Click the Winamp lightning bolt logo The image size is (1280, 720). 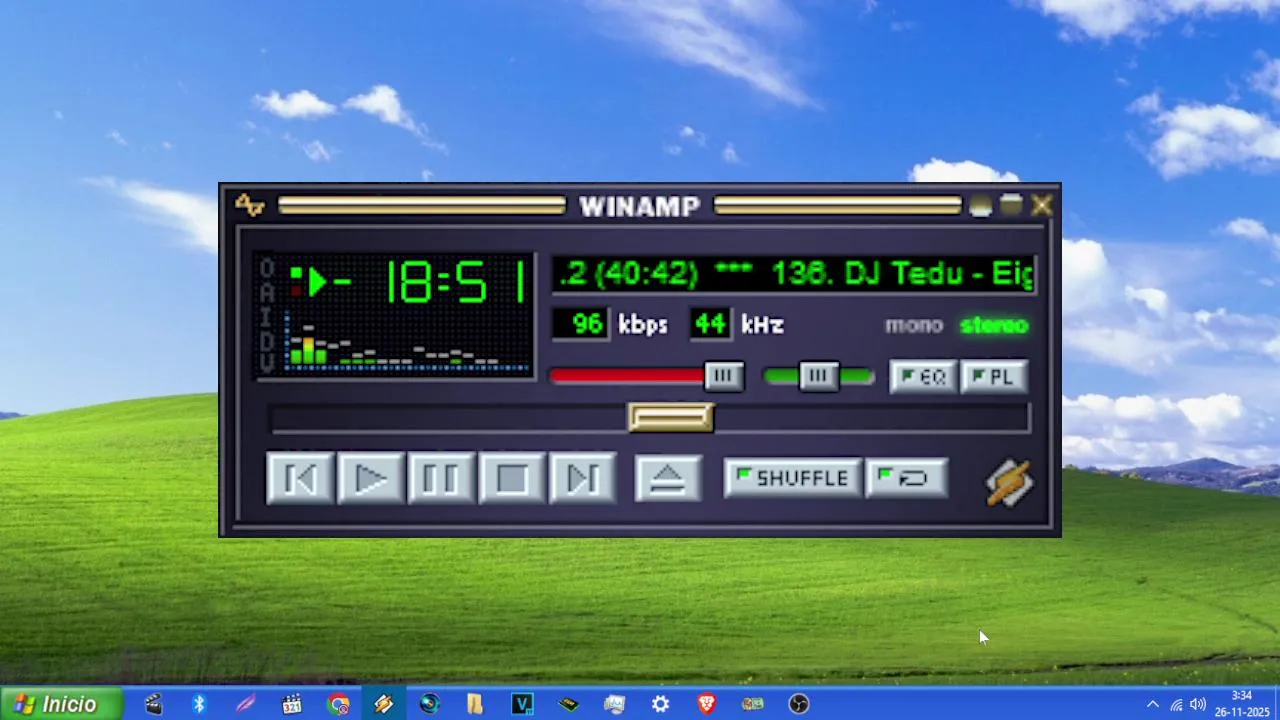[1009, 483]
